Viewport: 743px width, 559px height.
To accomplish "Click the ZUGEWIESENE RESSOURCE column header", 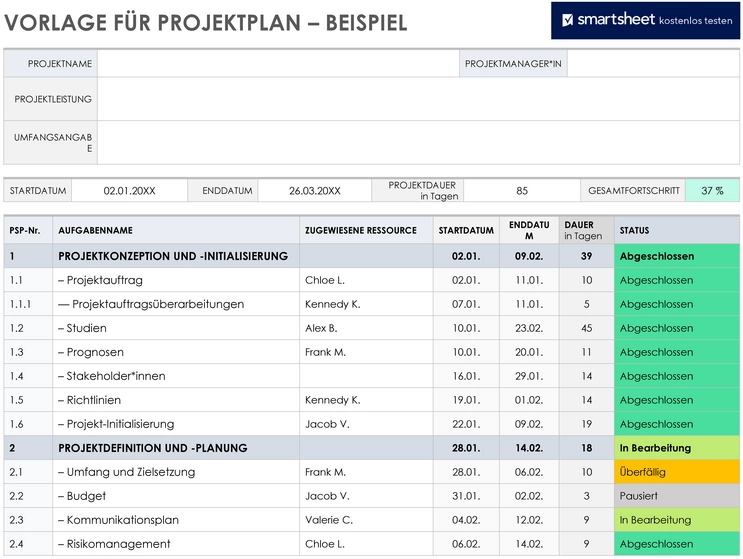I will [x=366, y=230].
